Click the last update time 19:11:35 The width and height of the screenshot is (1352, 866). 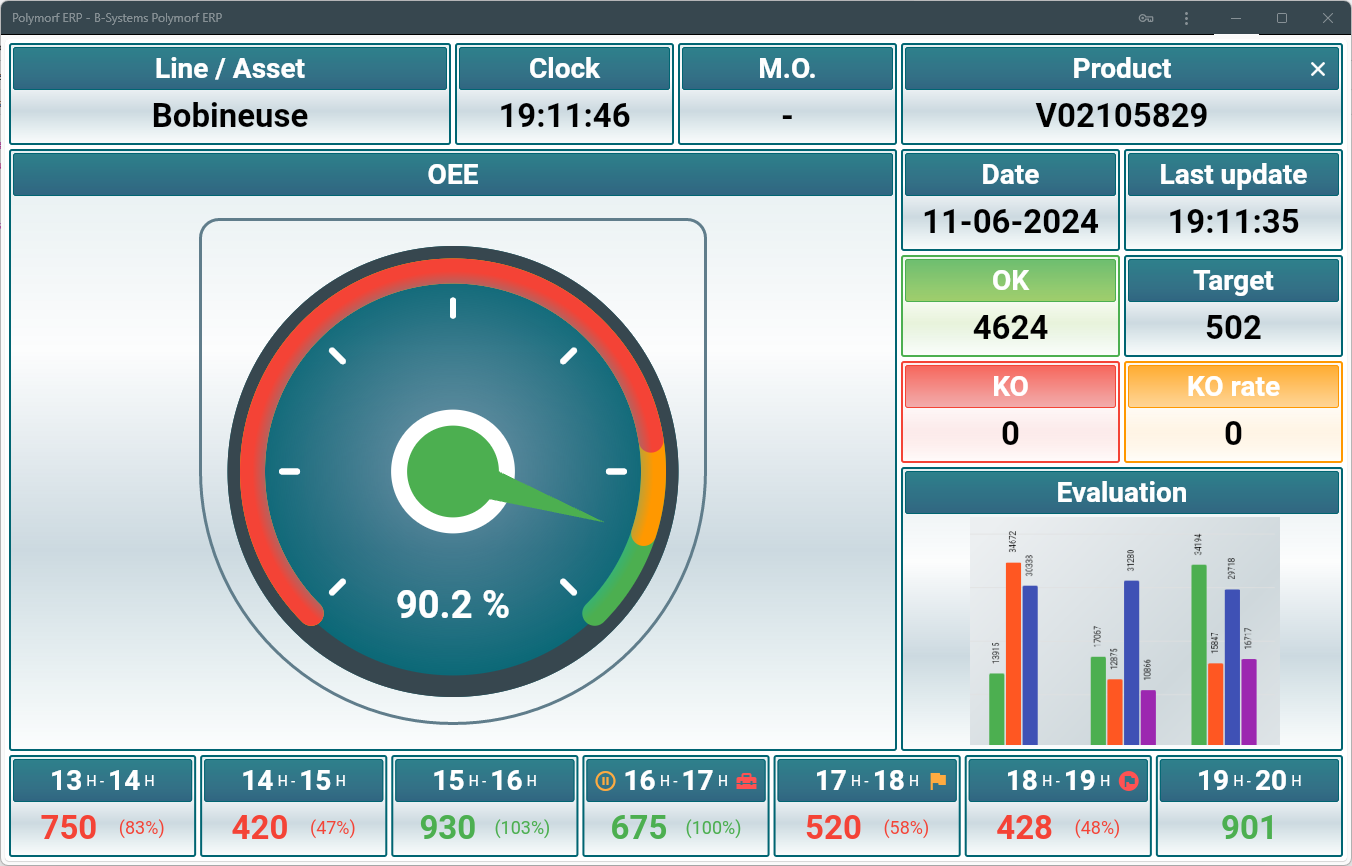(x=1233, y=221)
